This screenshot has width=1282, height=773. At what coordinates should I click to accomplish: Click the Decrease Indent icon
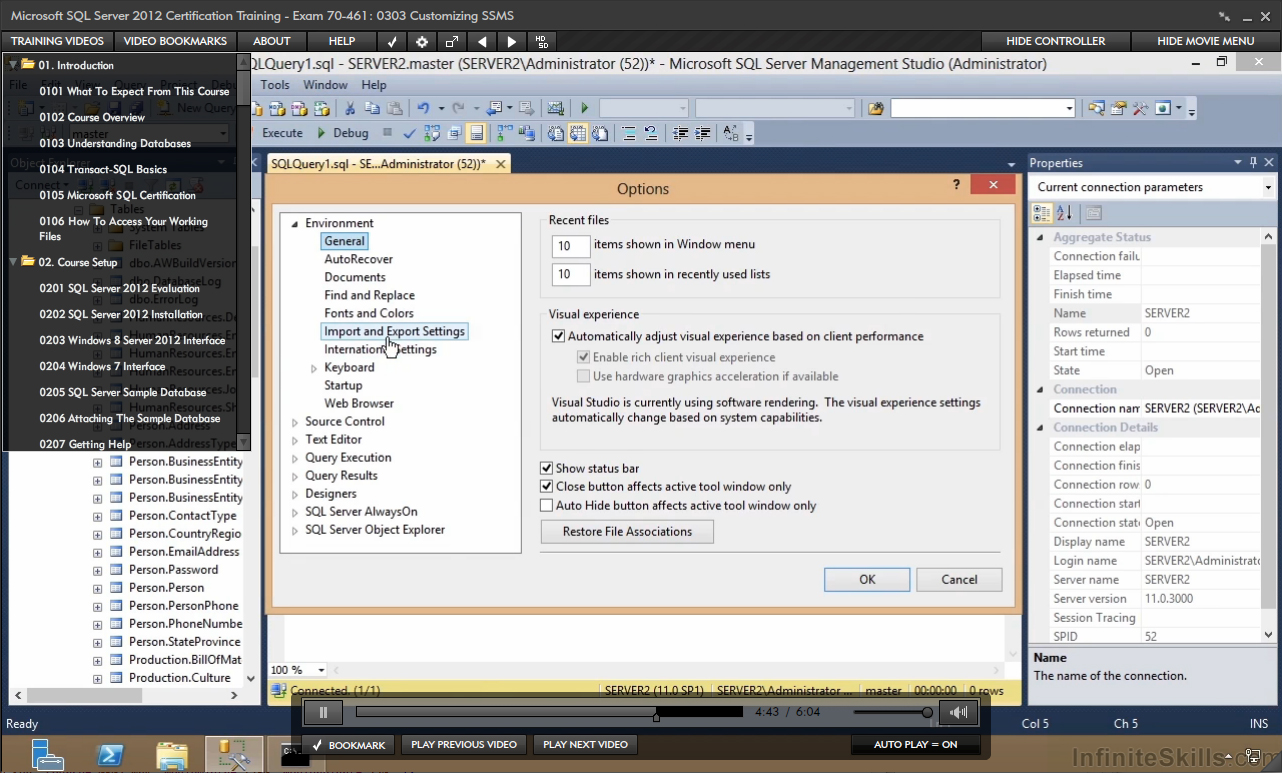(x=681, y=133)
